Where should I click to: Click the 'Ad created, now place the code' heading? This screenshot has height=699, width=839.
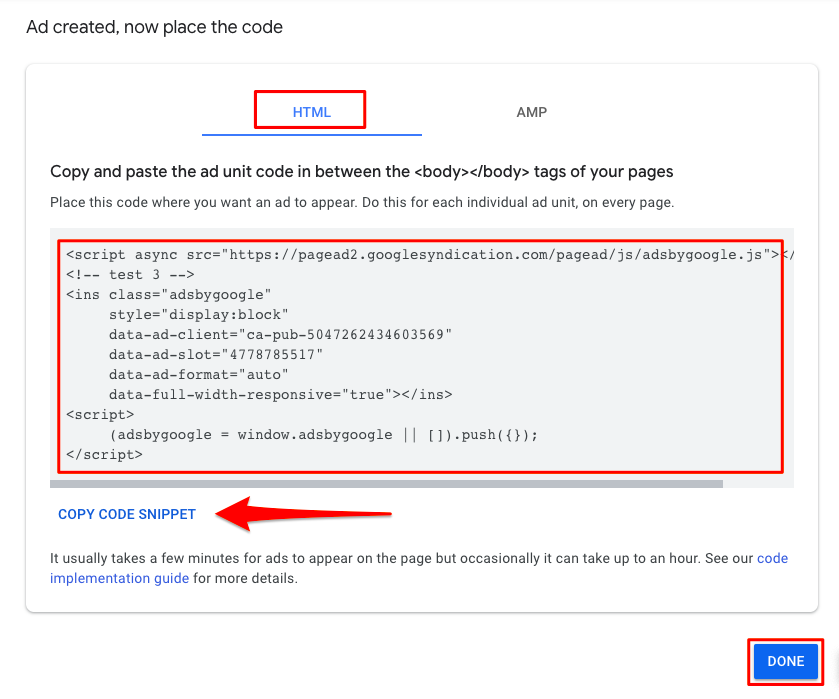coord(155,27)
